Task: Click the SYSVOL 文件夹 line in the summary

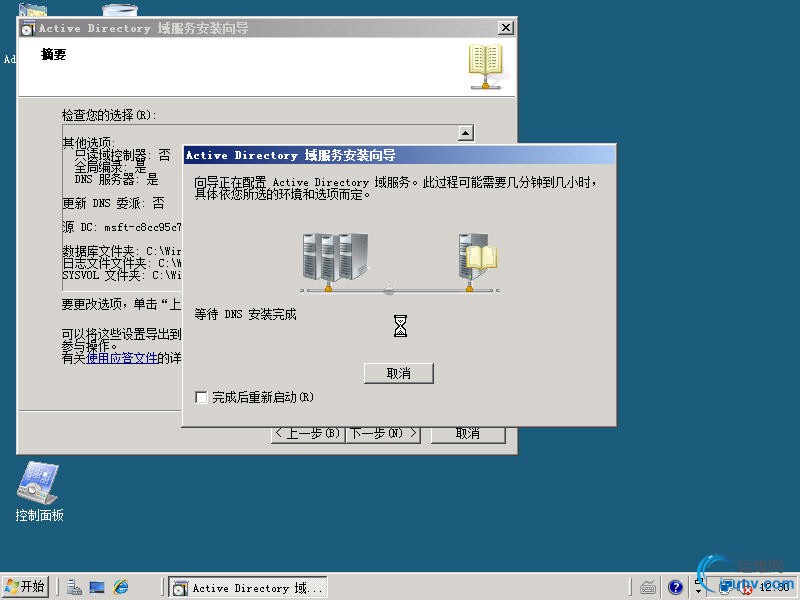Action: click(x=121, y=276)
